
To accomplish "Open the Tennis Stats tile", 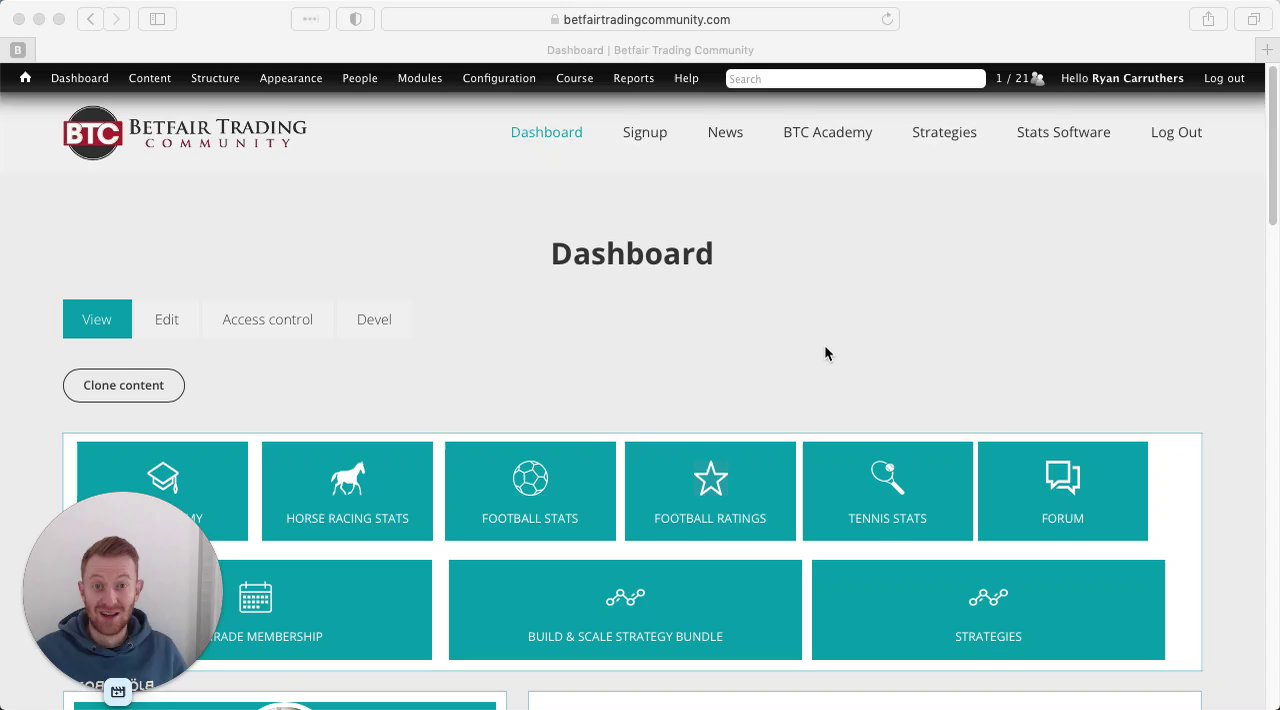I will click(x=887, y=491).
